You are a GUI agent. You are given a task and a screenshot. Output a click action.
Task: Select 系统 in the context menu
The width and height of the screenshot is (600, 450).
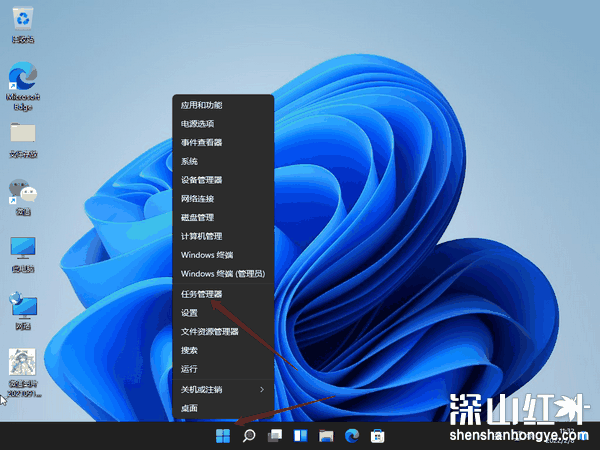223,161
